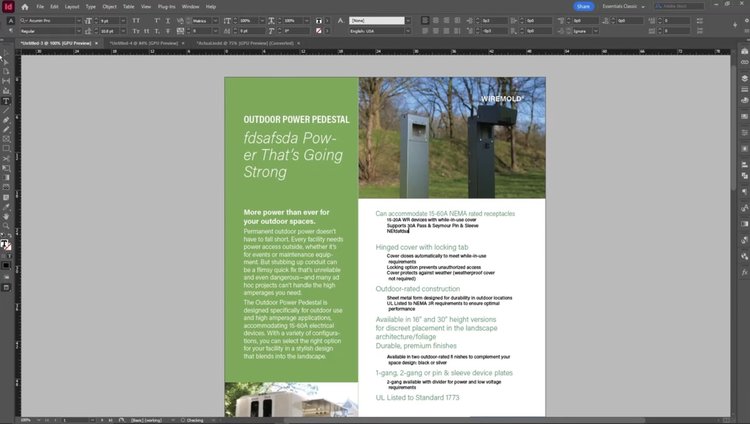
Task: Click the preflight Checking status indicator
Action: pos(192,420)
